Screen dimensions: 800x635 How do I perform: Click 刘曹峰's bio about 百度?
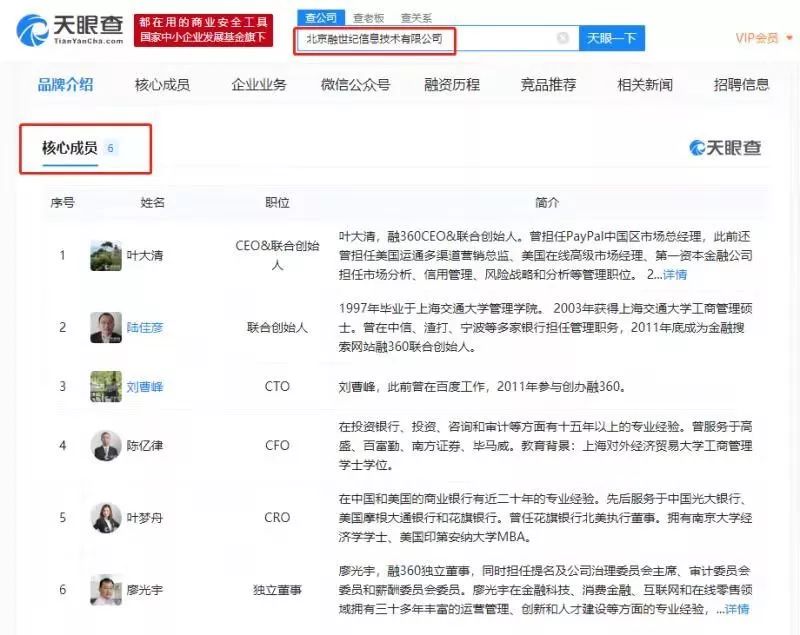(482, 387)
